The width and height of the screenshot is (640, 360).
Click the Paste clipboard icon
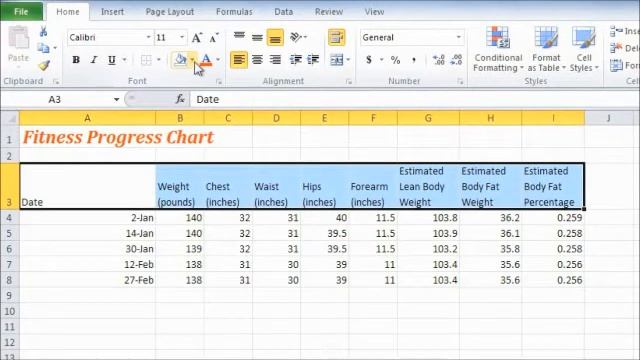18,39
